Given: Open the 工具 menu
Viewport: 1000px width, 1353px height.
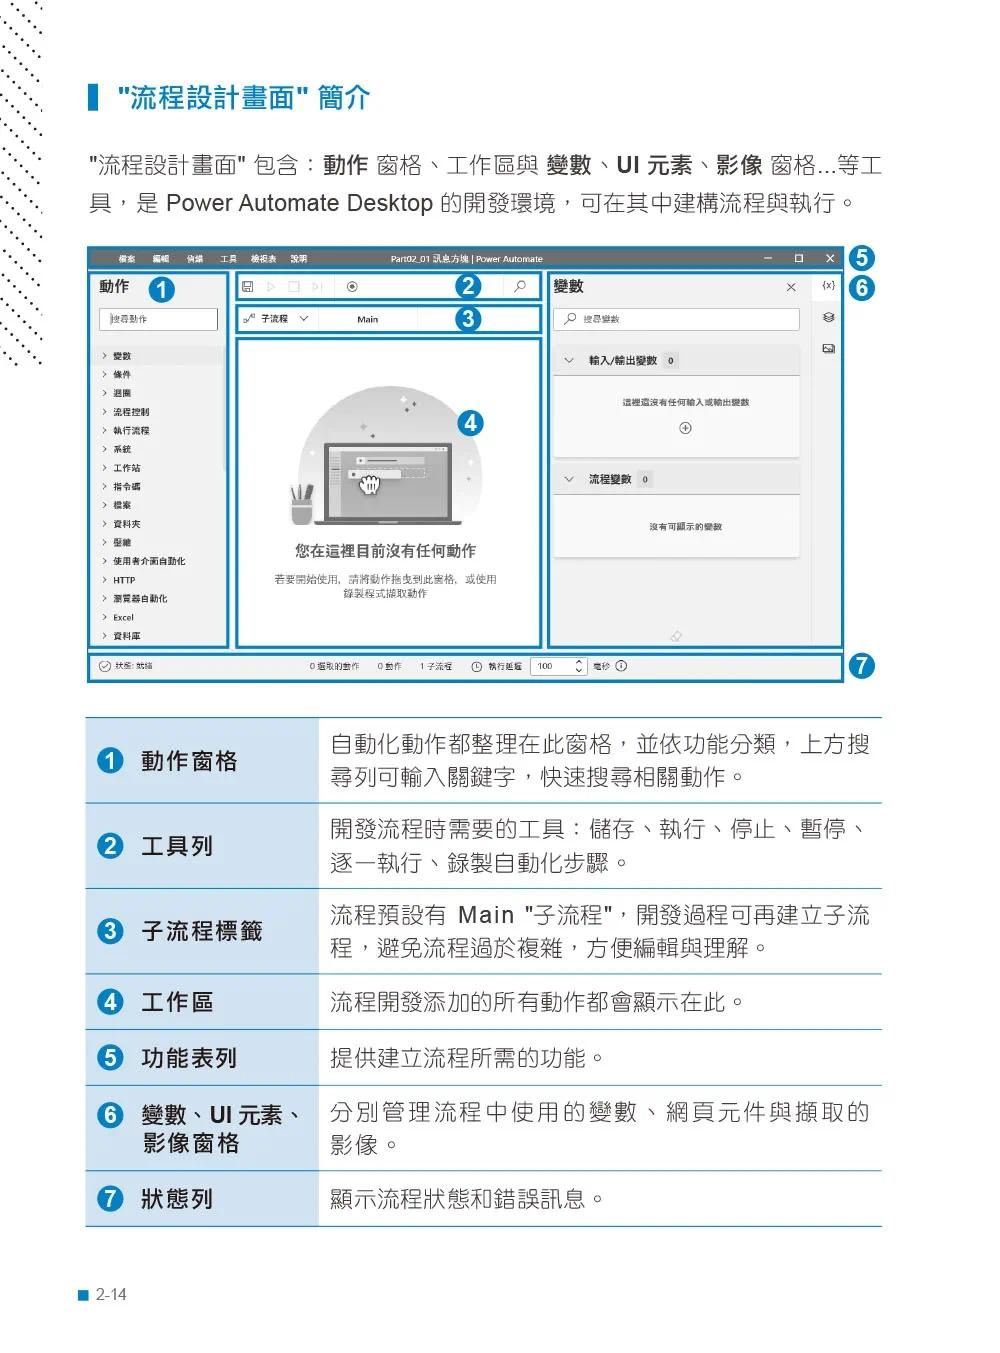Looking at the screenshot, I should pos(229,259).
